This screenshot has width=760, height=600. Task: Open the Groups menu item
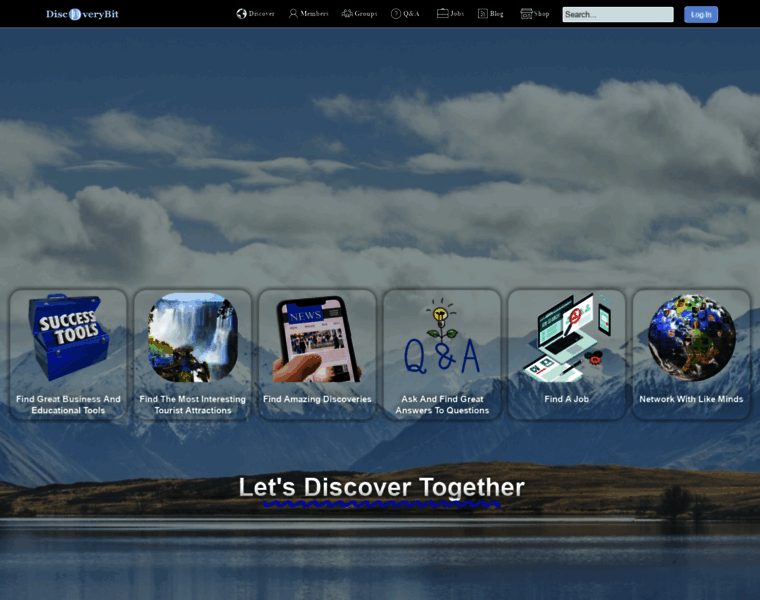tap(365, 14)
